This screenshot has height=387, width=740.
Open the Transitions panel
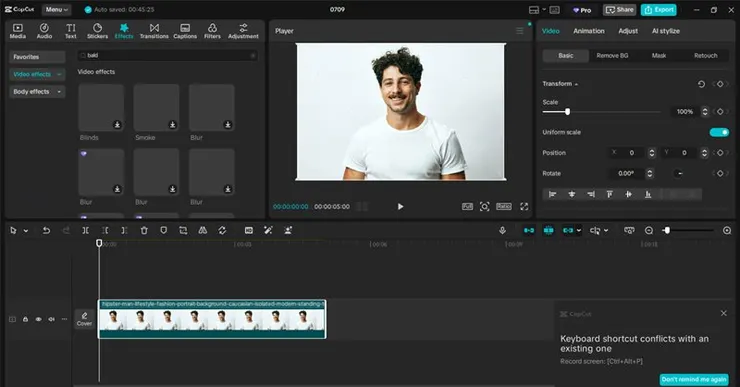tap(154, 31)
